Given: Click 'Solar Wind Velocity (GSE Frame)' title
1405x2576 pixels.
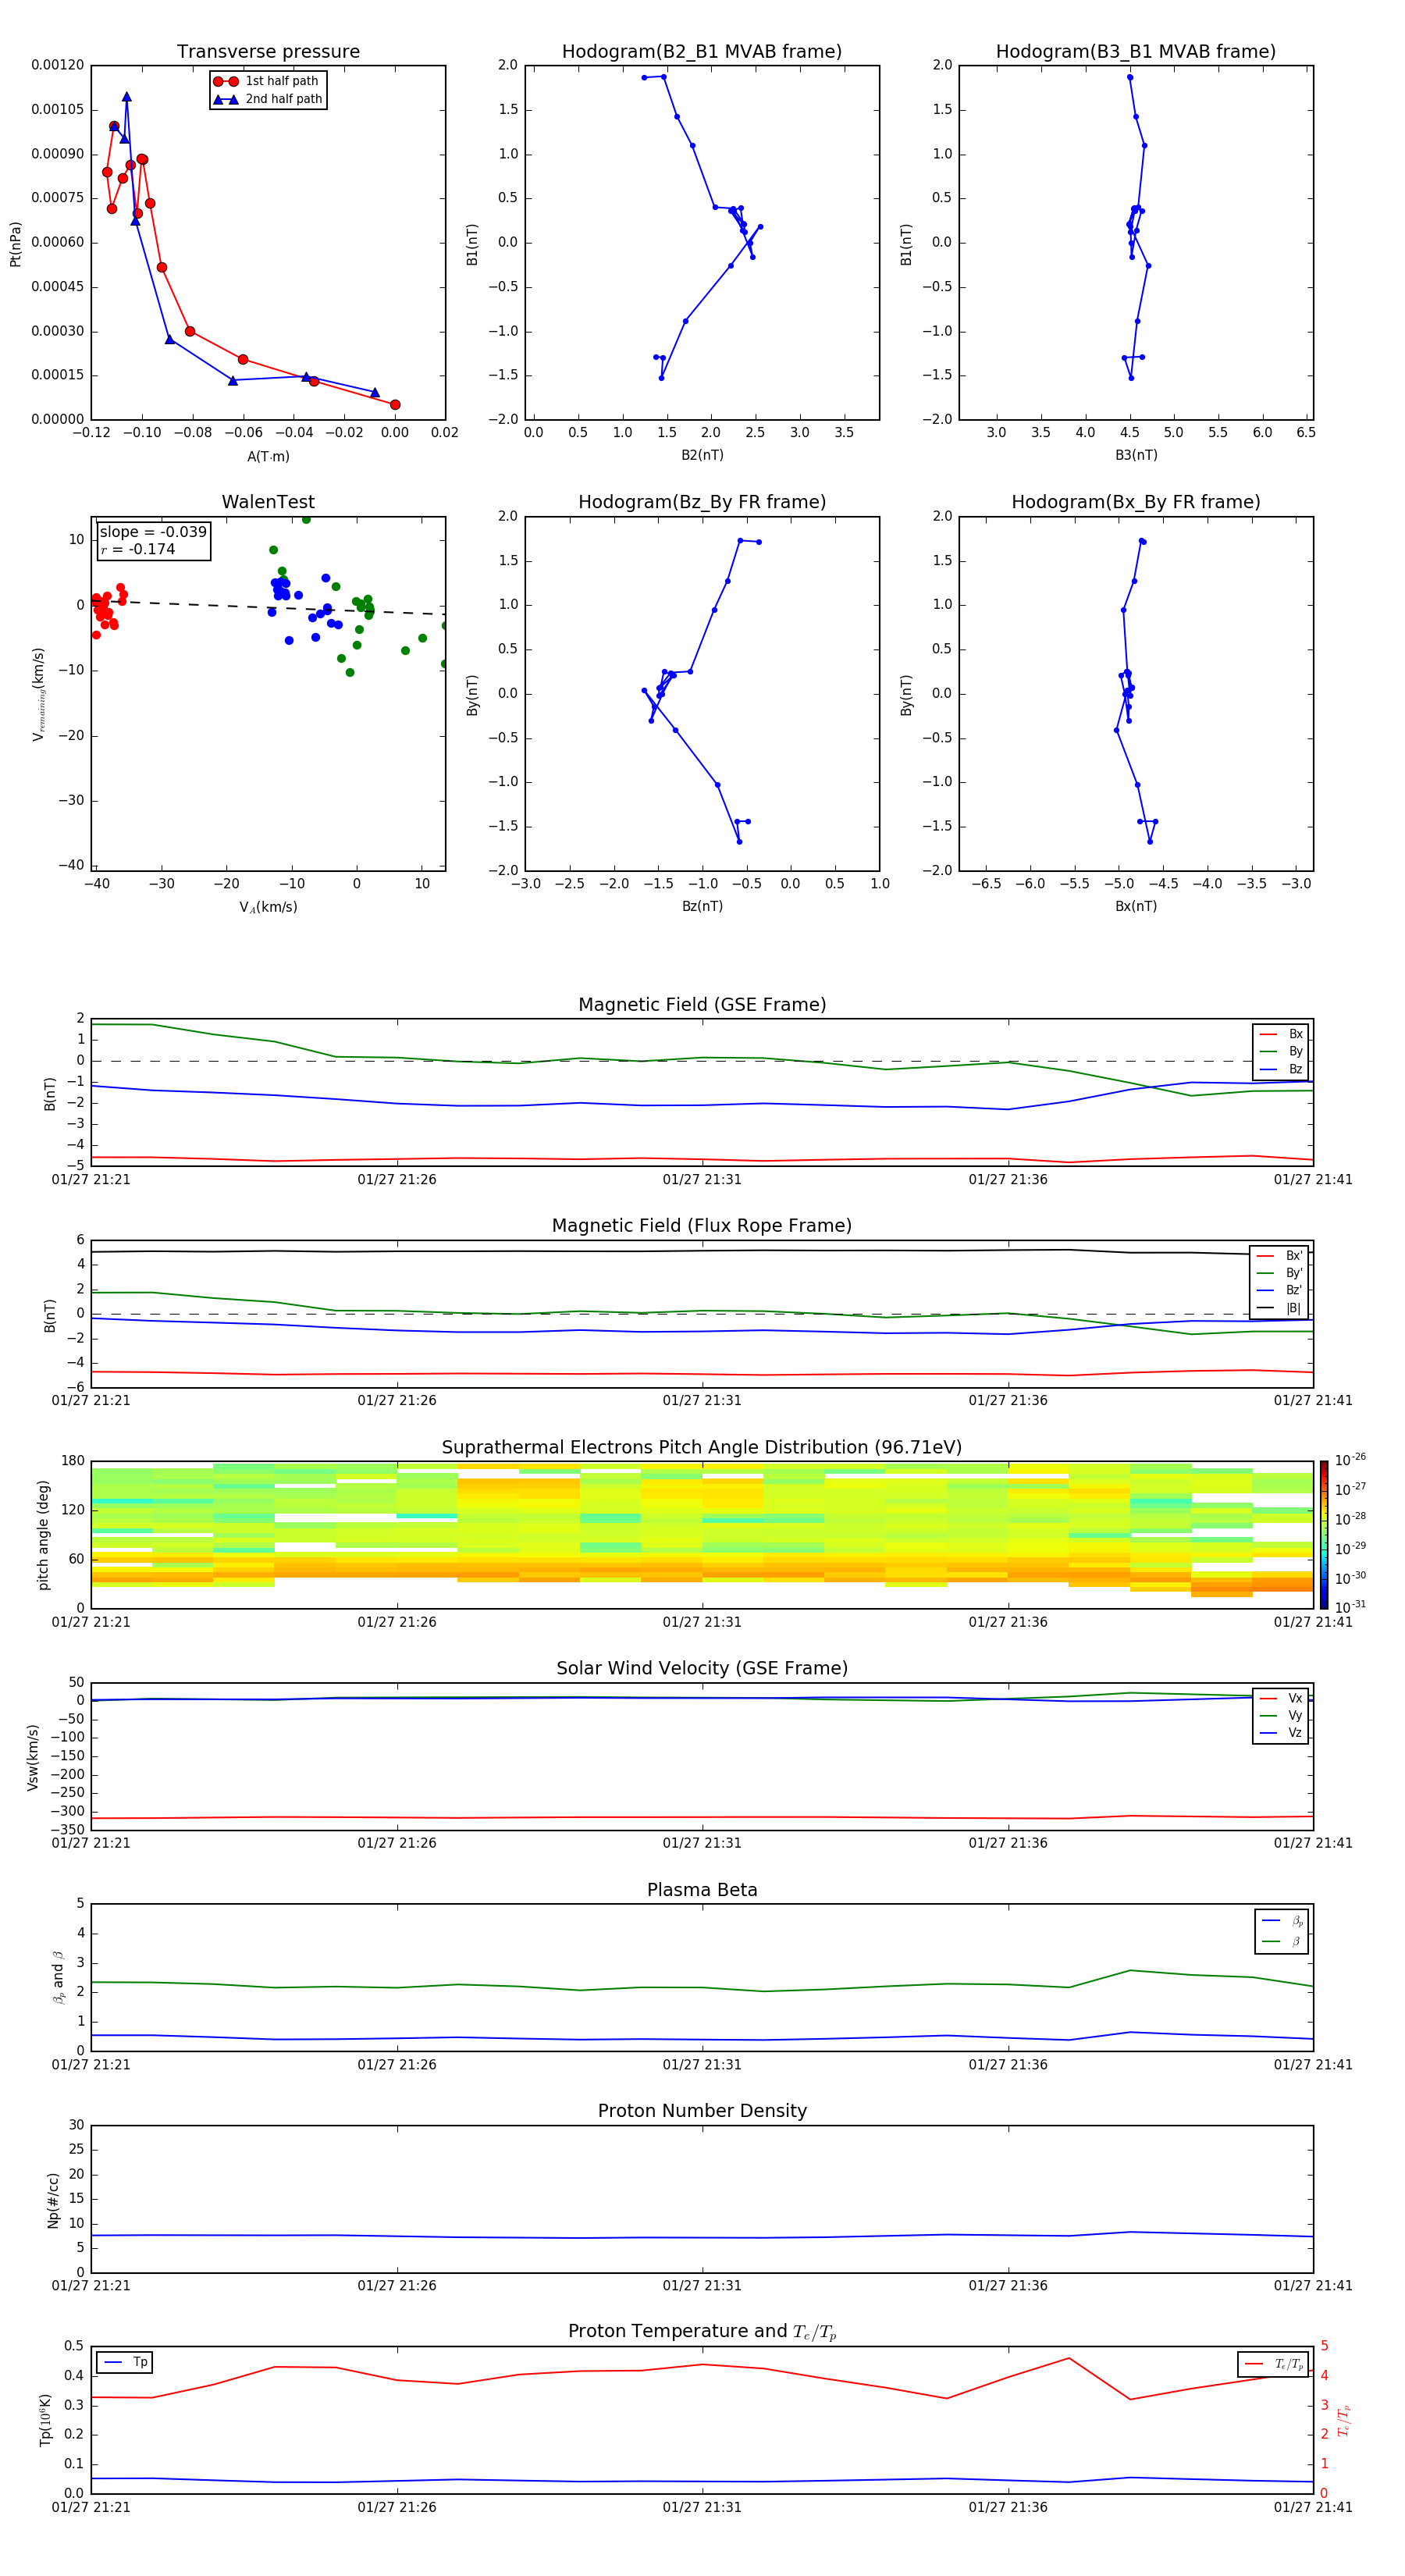Looking at the screenshot, I should click(x=702, y=1668).
